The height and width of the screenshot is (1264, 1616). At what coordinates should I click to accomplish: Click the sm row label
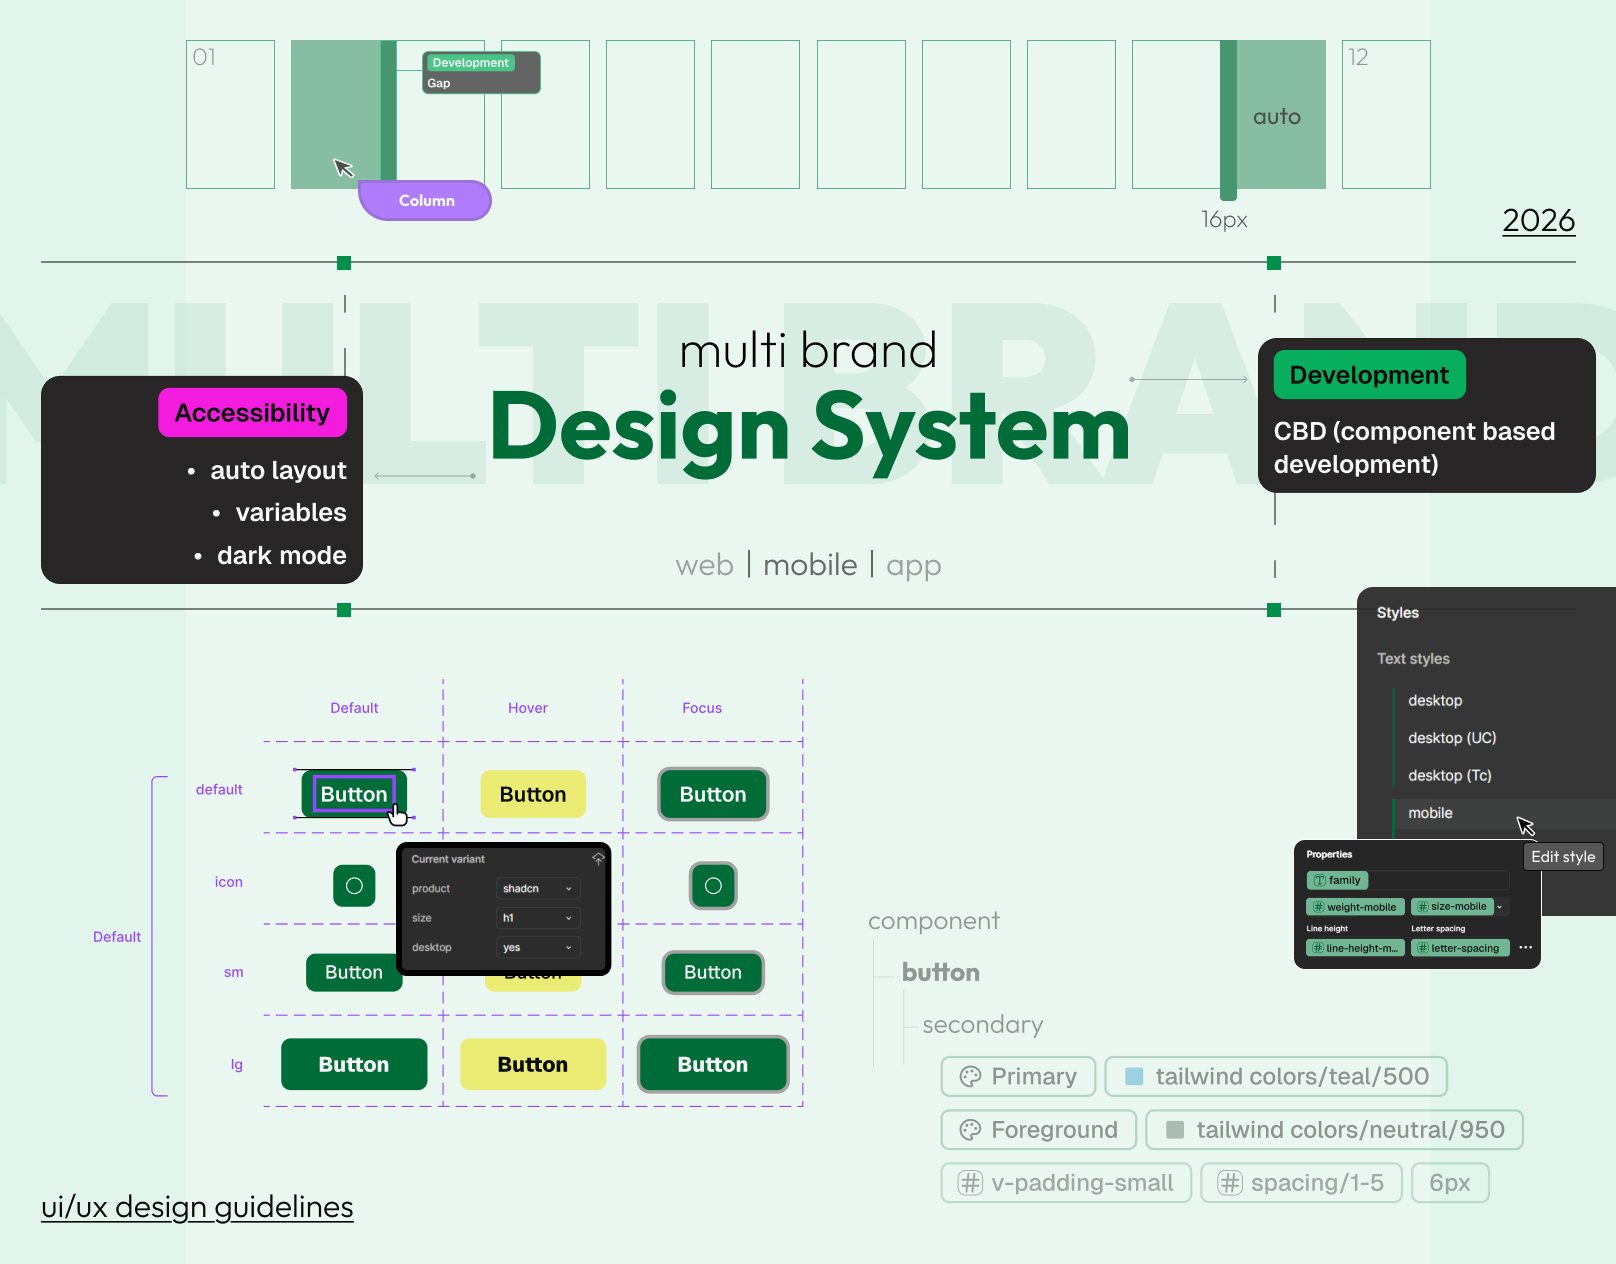(x=233, y=972)
